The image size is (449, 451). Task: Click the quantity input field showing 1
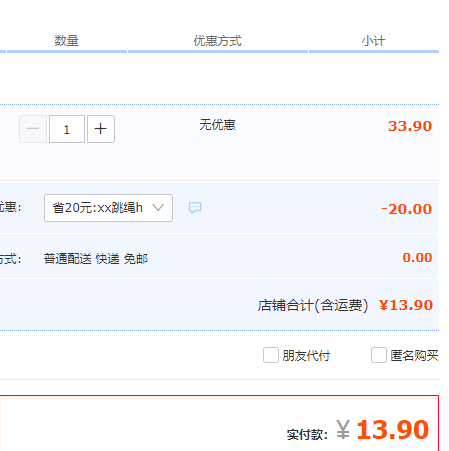pos(67,129)
